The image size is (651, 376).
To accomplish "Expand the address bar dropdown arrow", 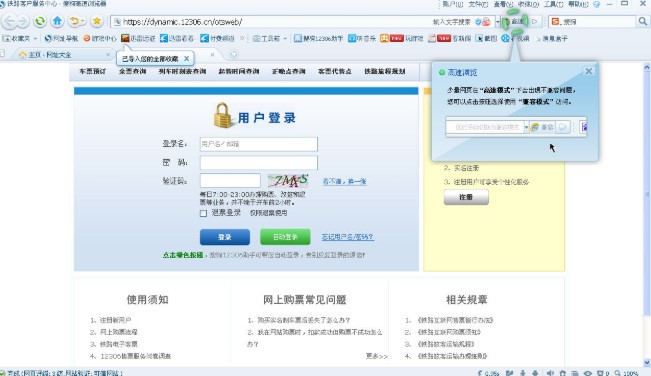I will click(x=497, y=22).
